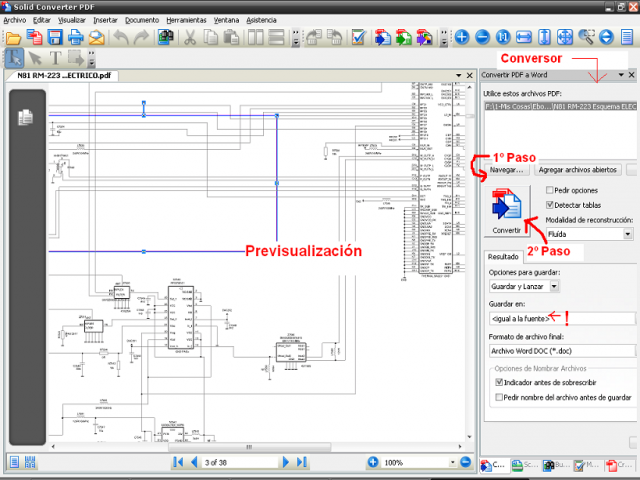Open the Ventana menu
The image size is (640, 480).
tap(226, 20)
